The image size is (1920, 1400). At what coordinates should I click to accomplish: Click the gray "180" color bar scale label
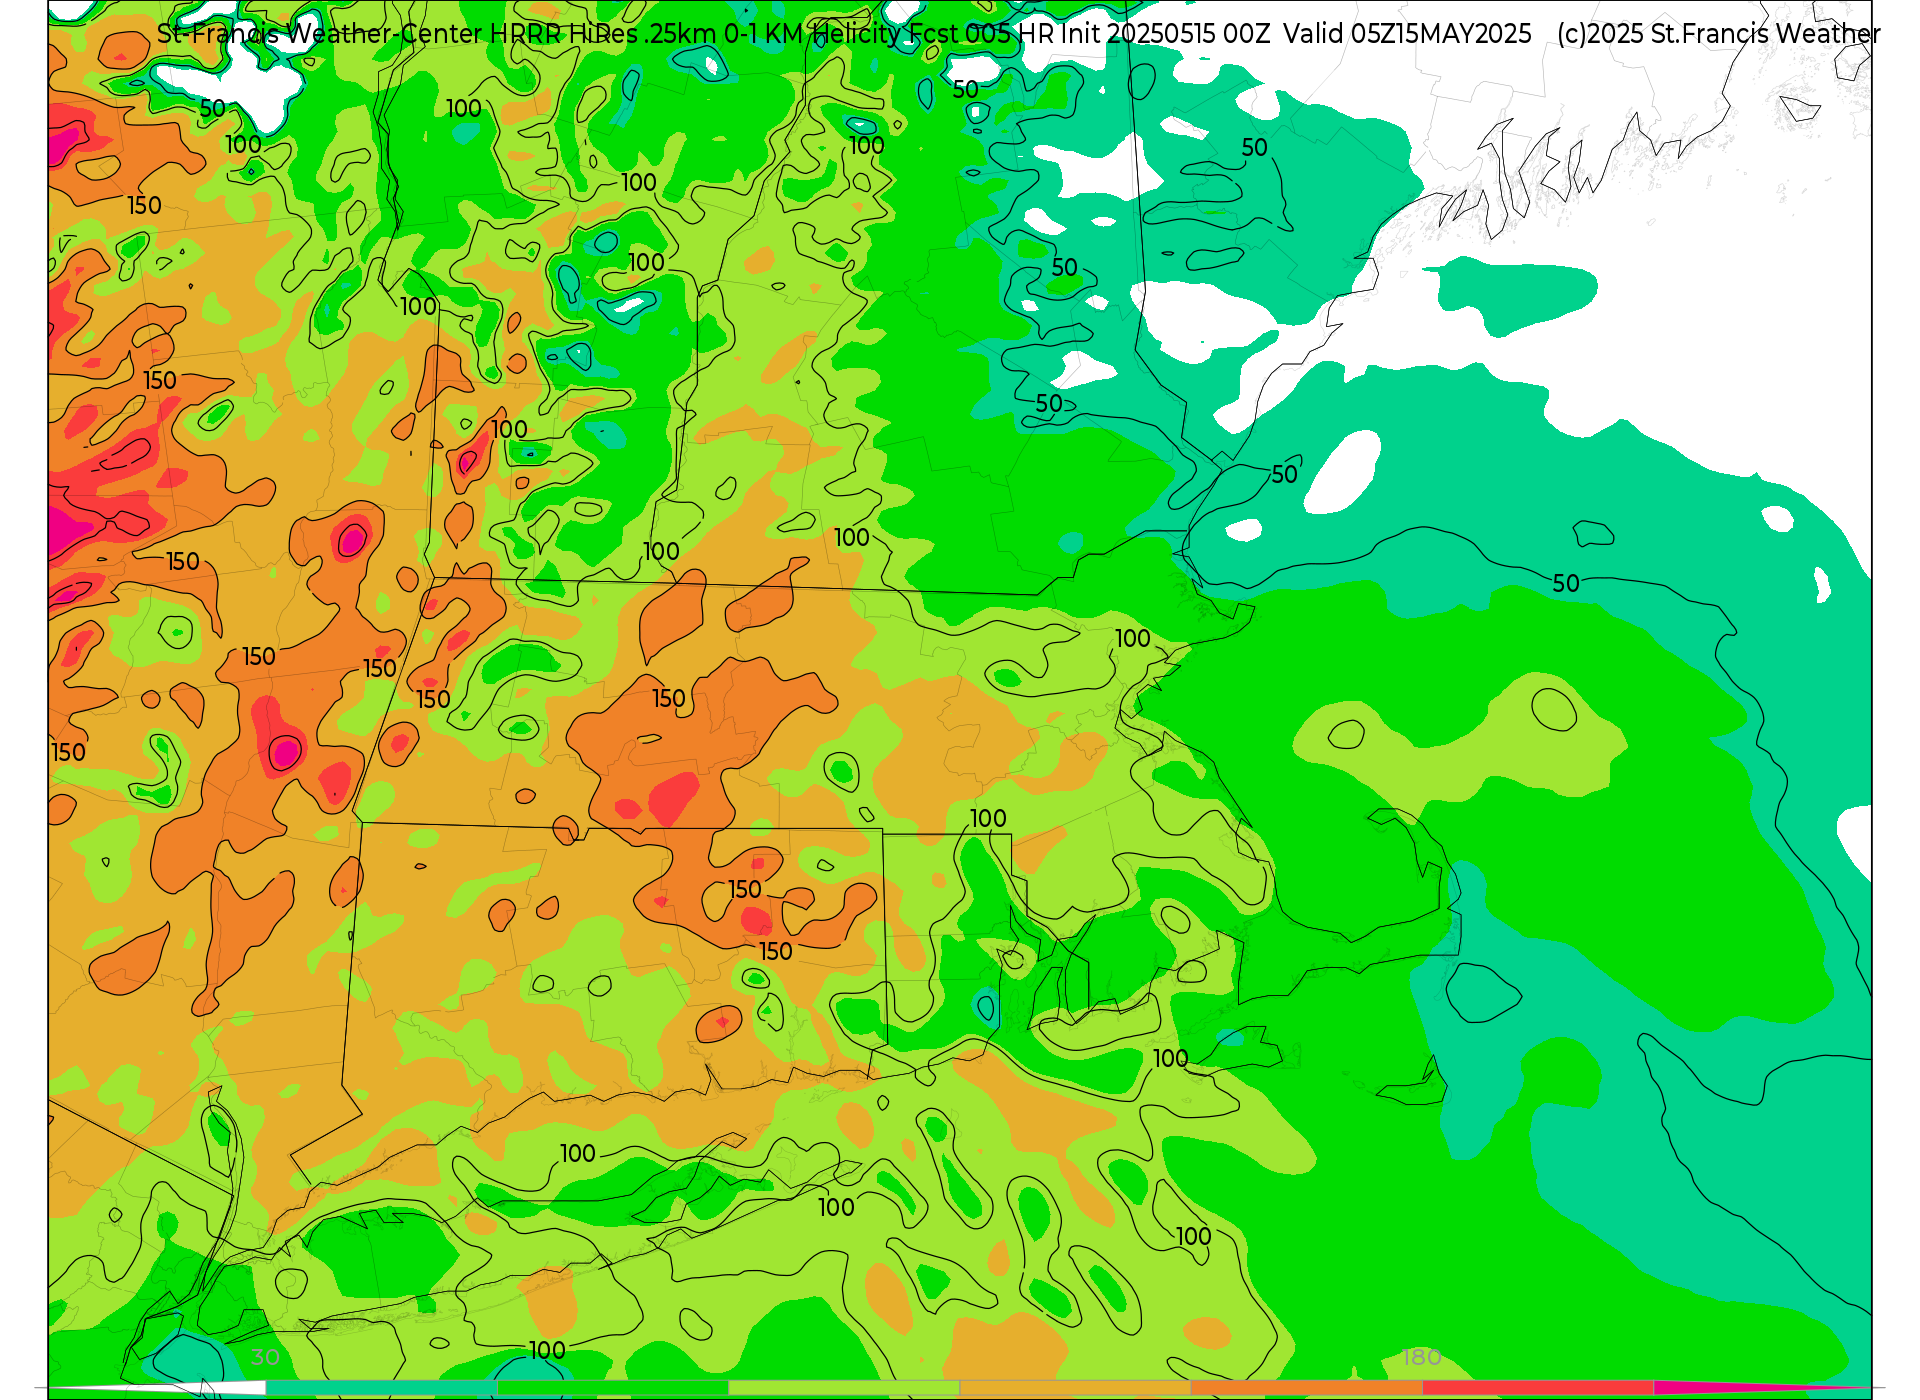[1421, 1357]
